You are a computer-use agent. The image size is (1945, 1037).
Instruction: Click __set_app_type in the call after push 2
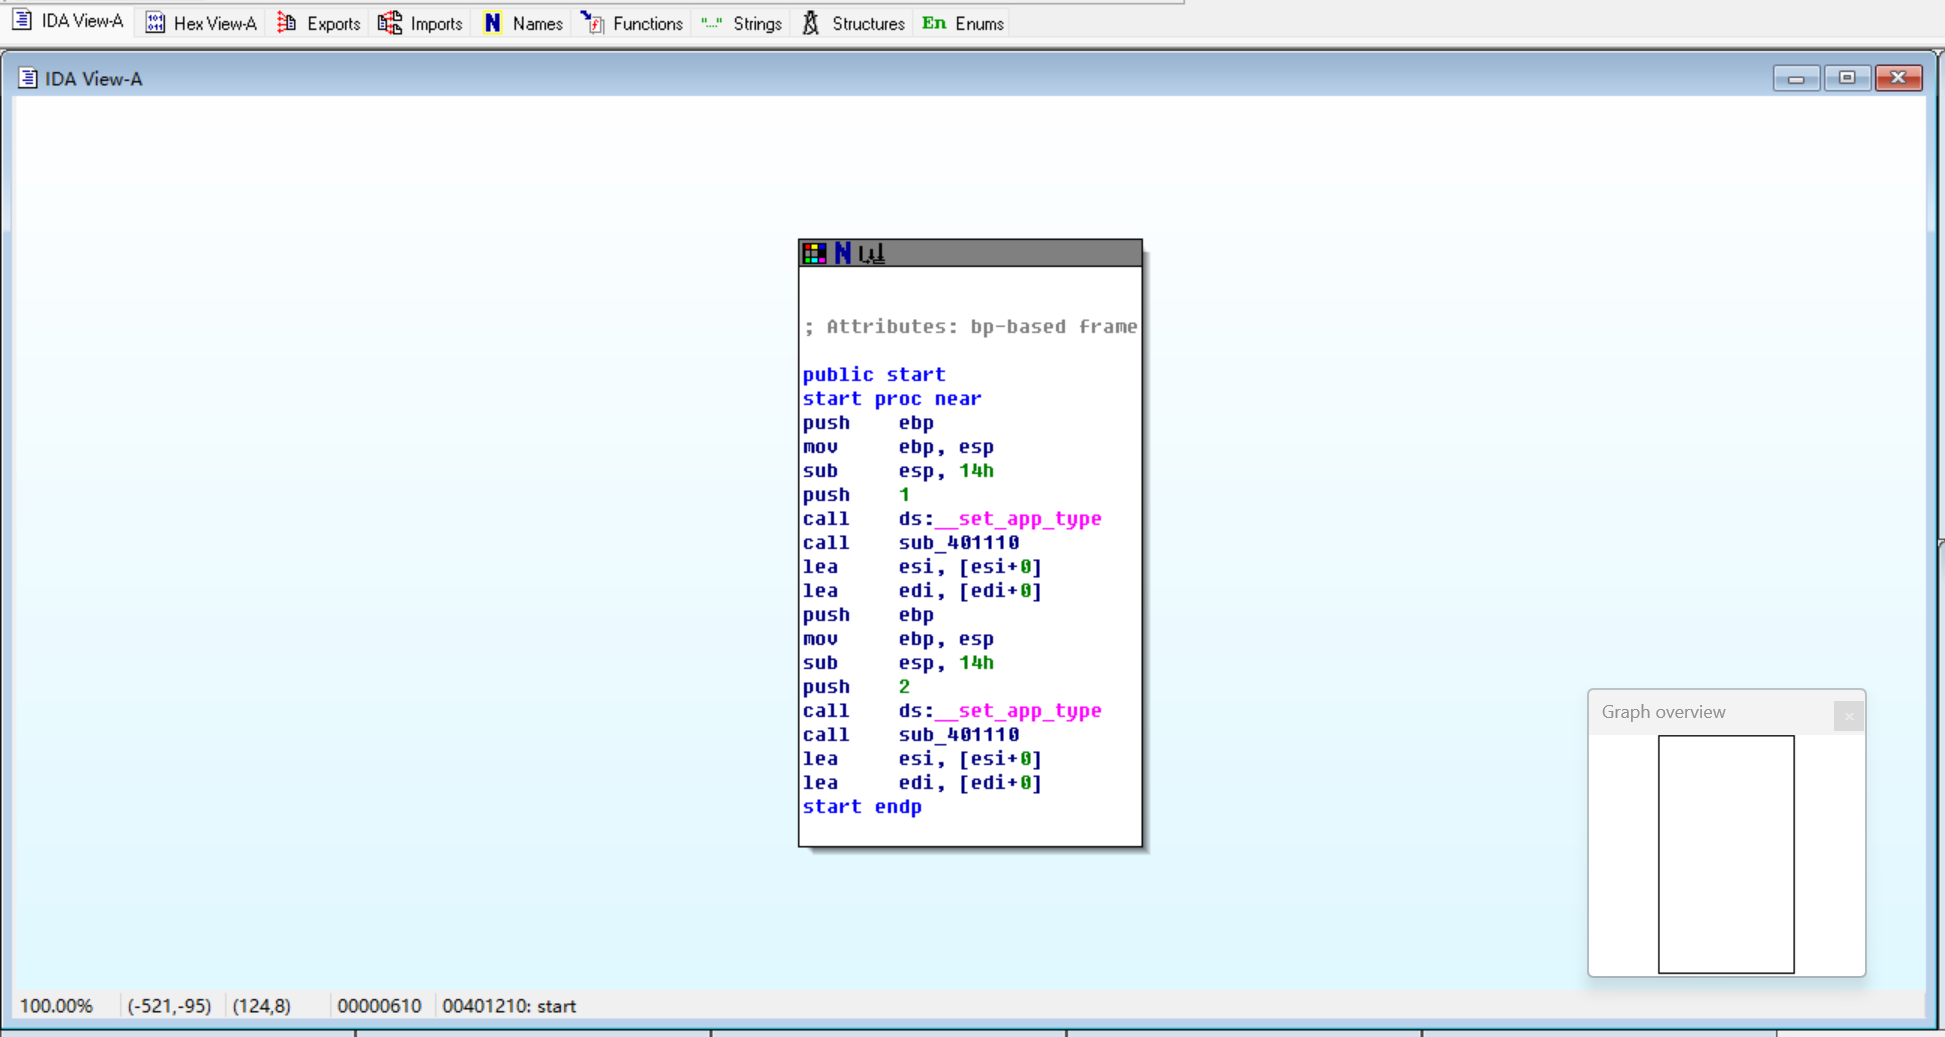(x=1018, y=711)
